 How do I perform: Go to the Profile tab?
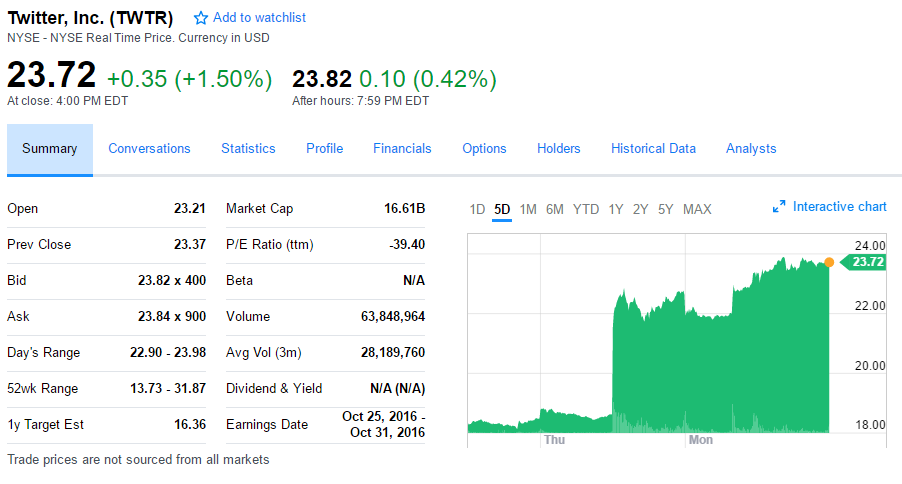coord(324,148)
